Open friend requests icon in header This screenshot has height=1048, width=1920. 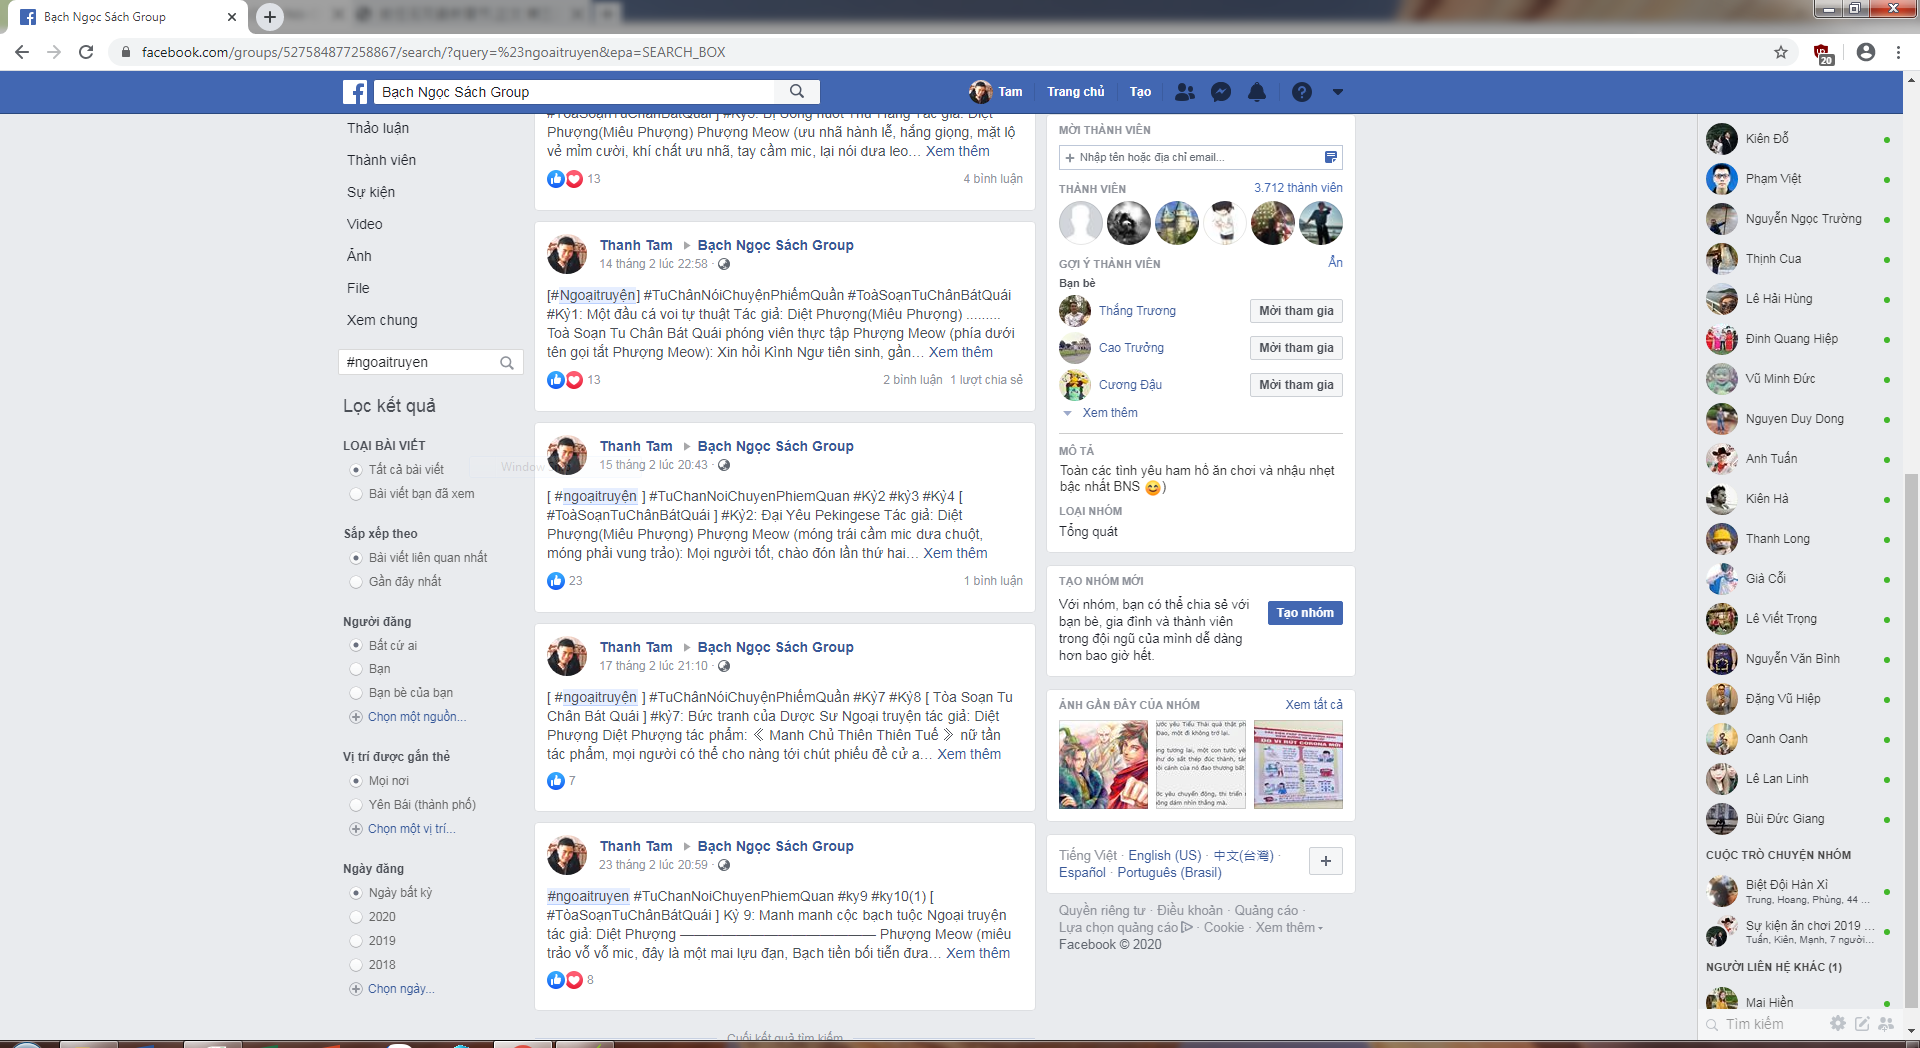point(1185,92)
